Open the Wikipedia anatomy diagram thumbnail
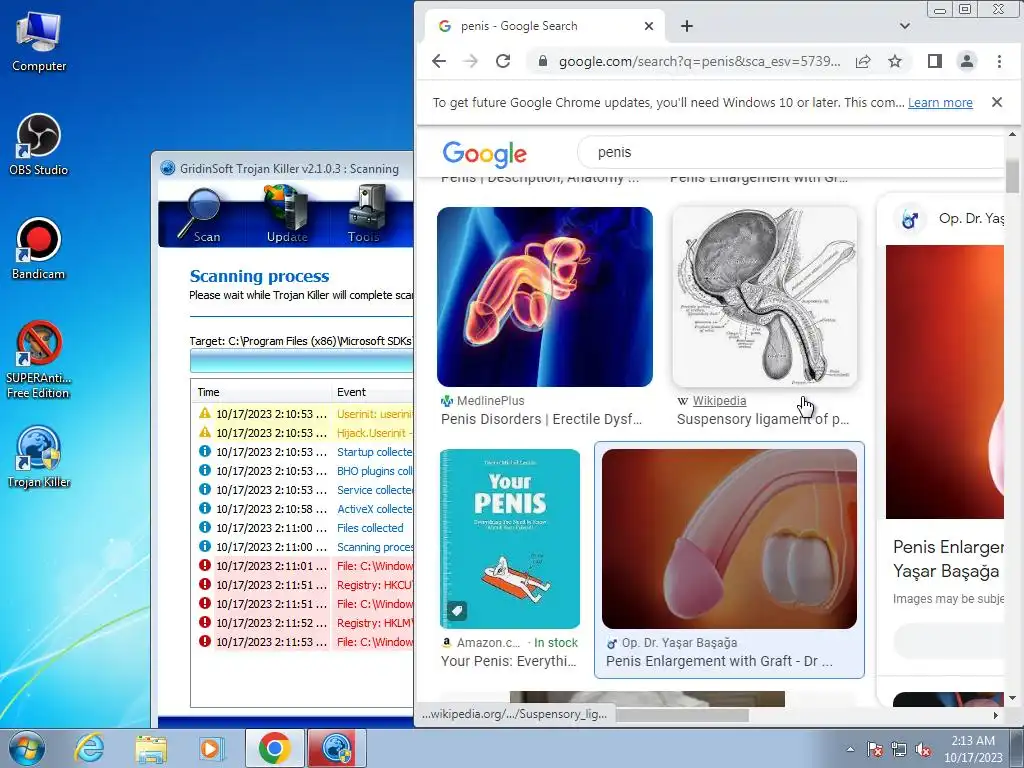Image resolution: width=1024 pixels, height=768 pixels. pos(765,297)
